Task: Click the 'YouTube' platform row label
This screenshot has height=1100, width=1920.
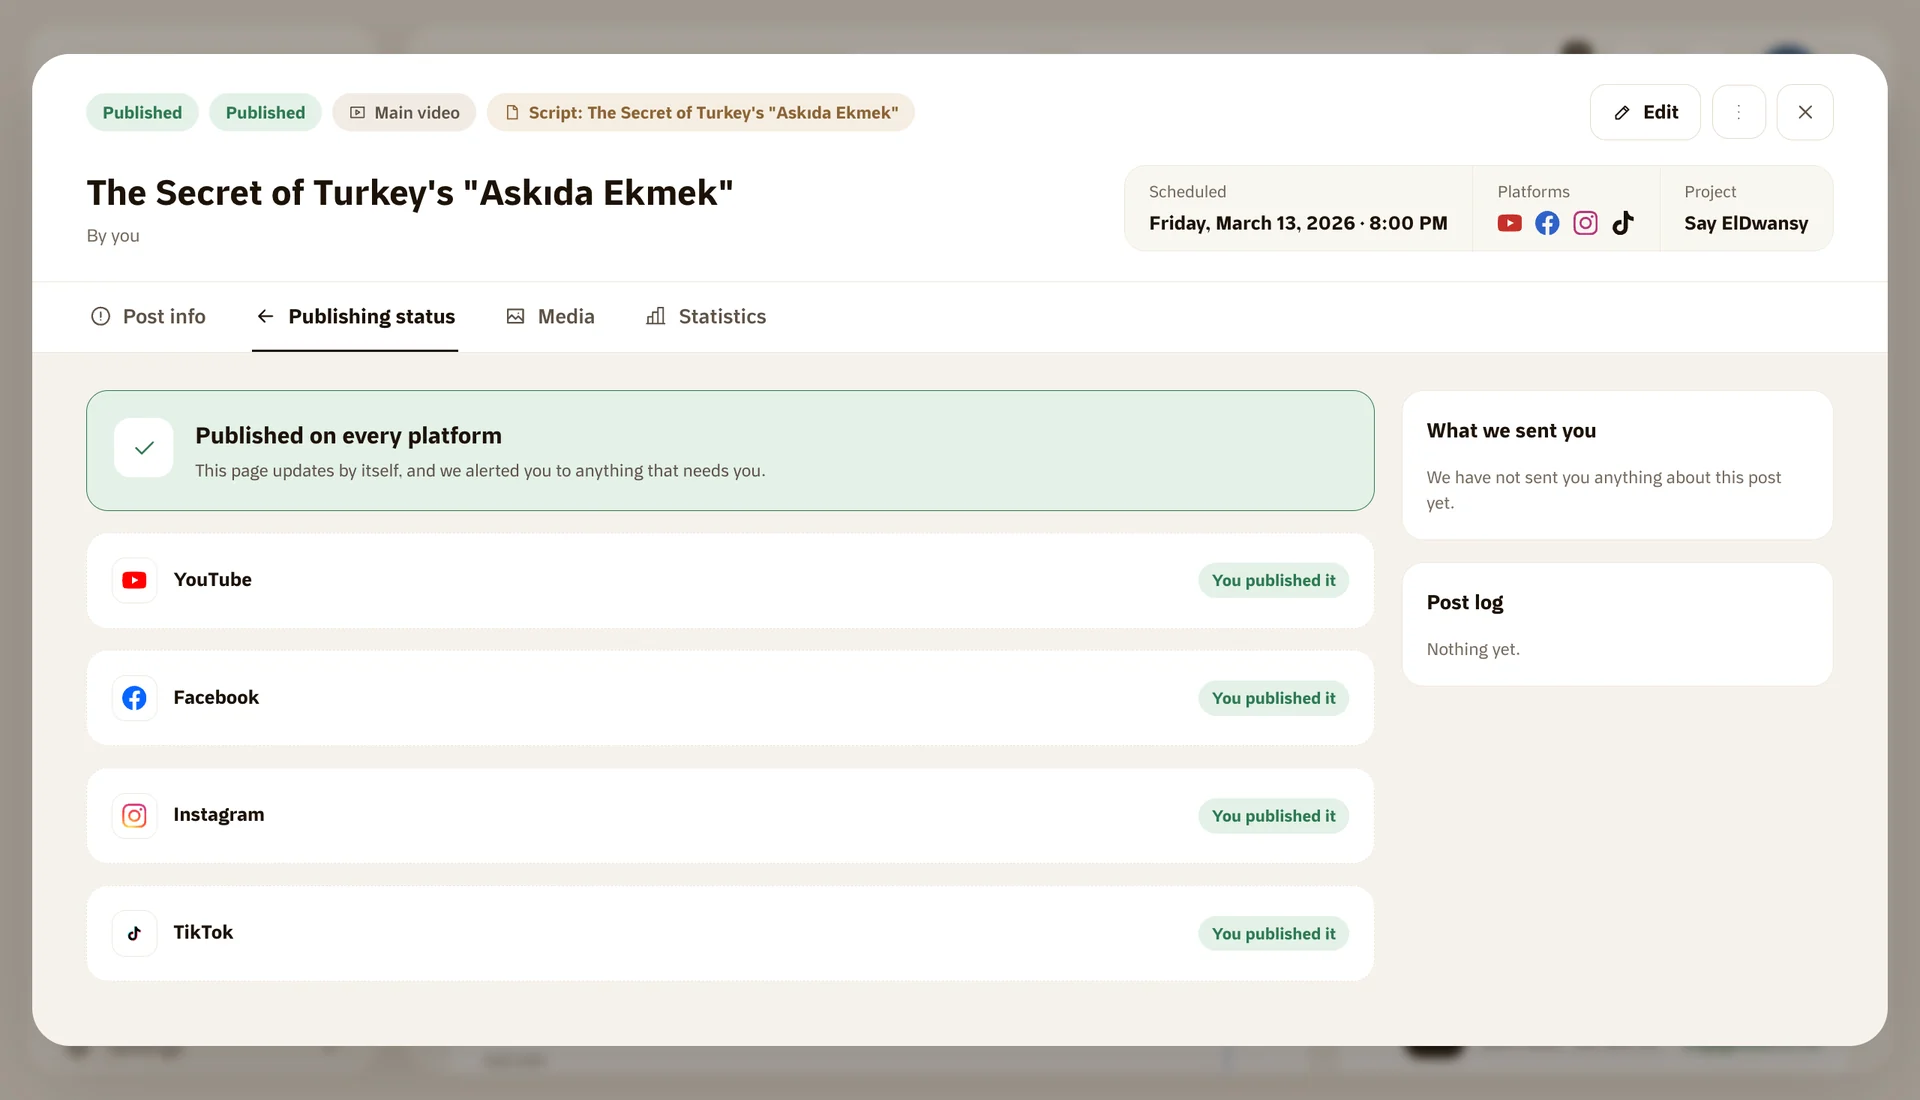Action: [212, 580]
